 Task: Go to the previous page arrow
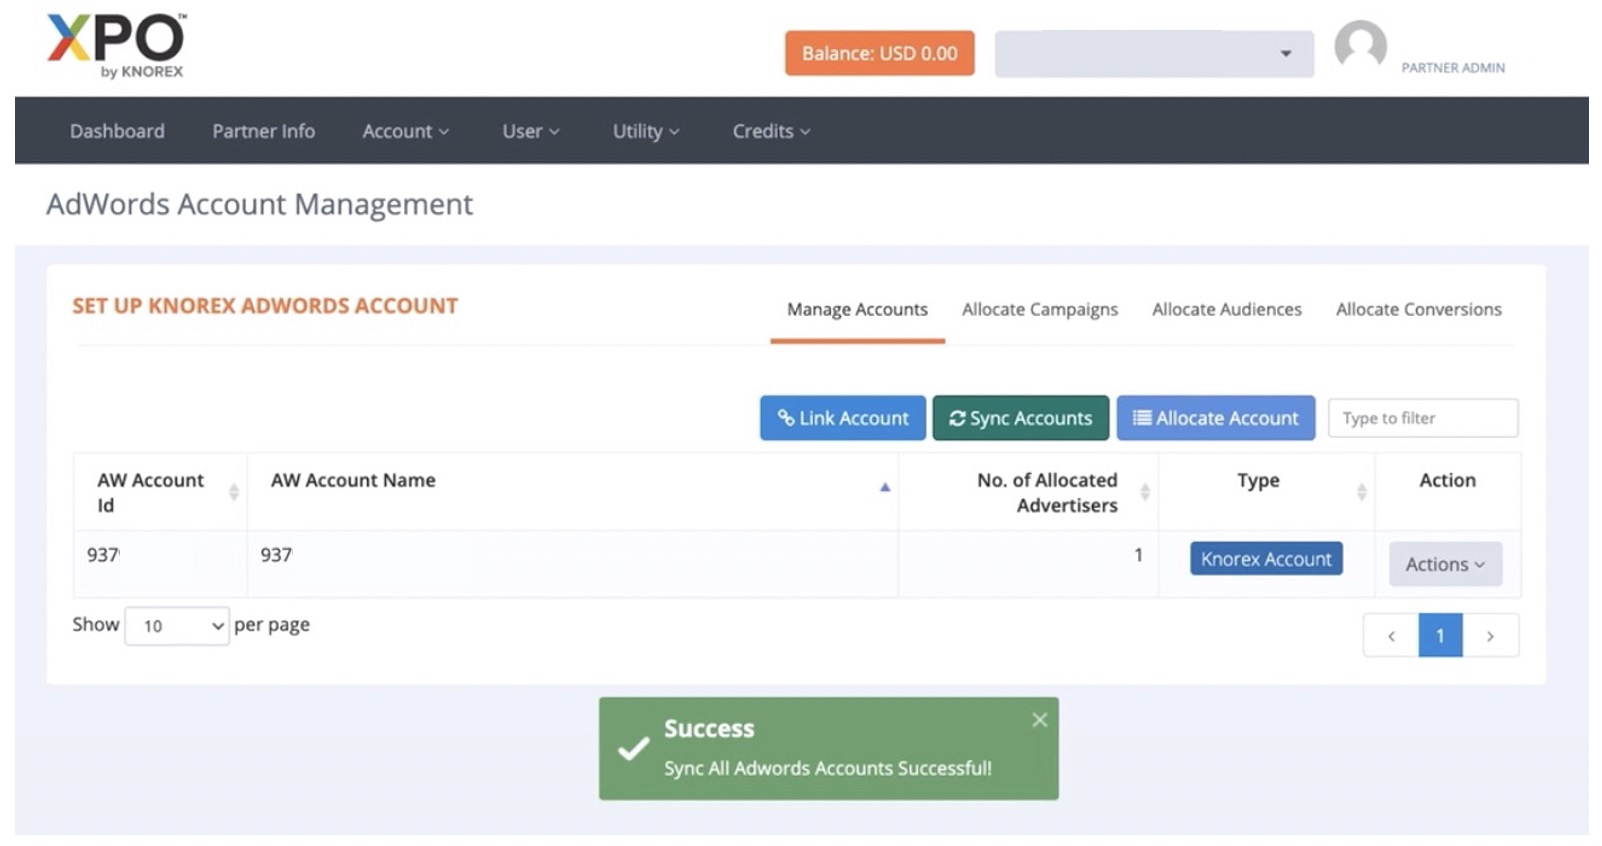pyautogui.click(x=1390, y=636)
